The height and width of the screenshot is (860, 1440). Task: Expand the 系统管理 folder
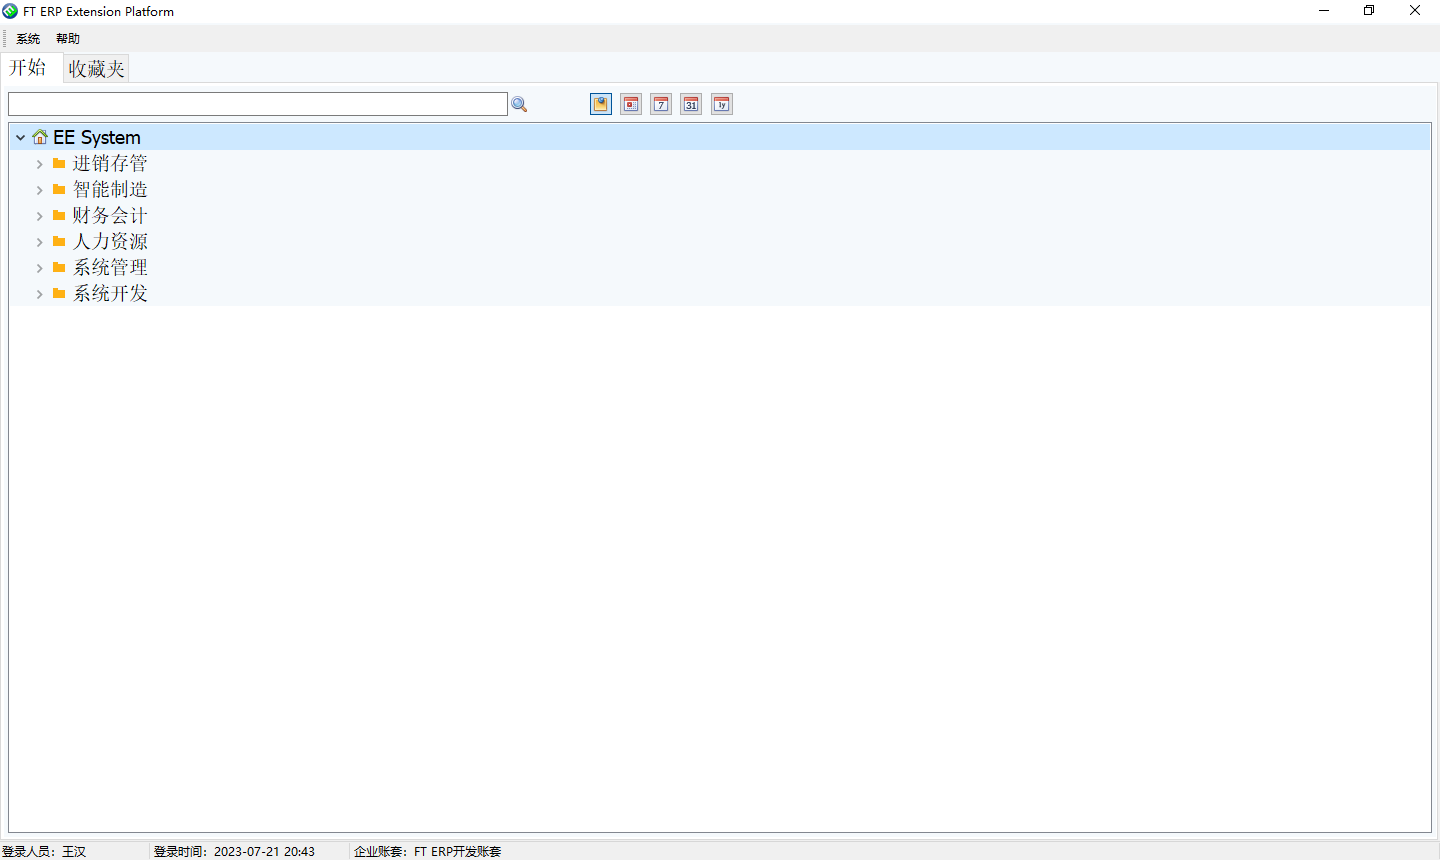point(39,268)
